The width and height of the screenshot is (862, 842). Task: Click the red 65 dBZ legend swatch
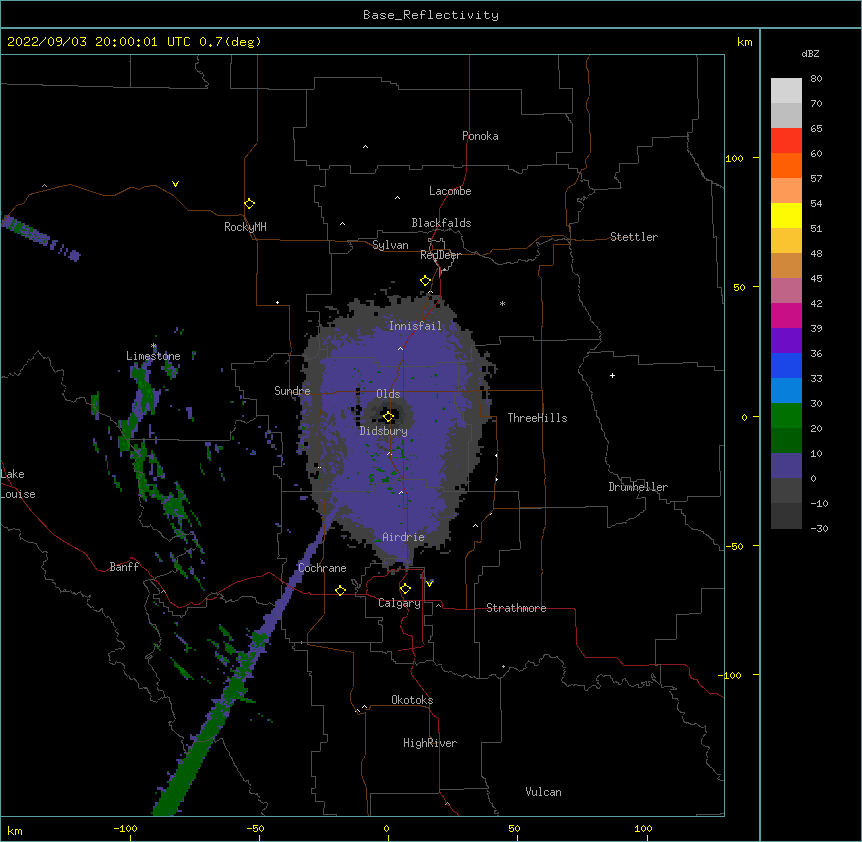pyautogui.click(x=786, y=141)
